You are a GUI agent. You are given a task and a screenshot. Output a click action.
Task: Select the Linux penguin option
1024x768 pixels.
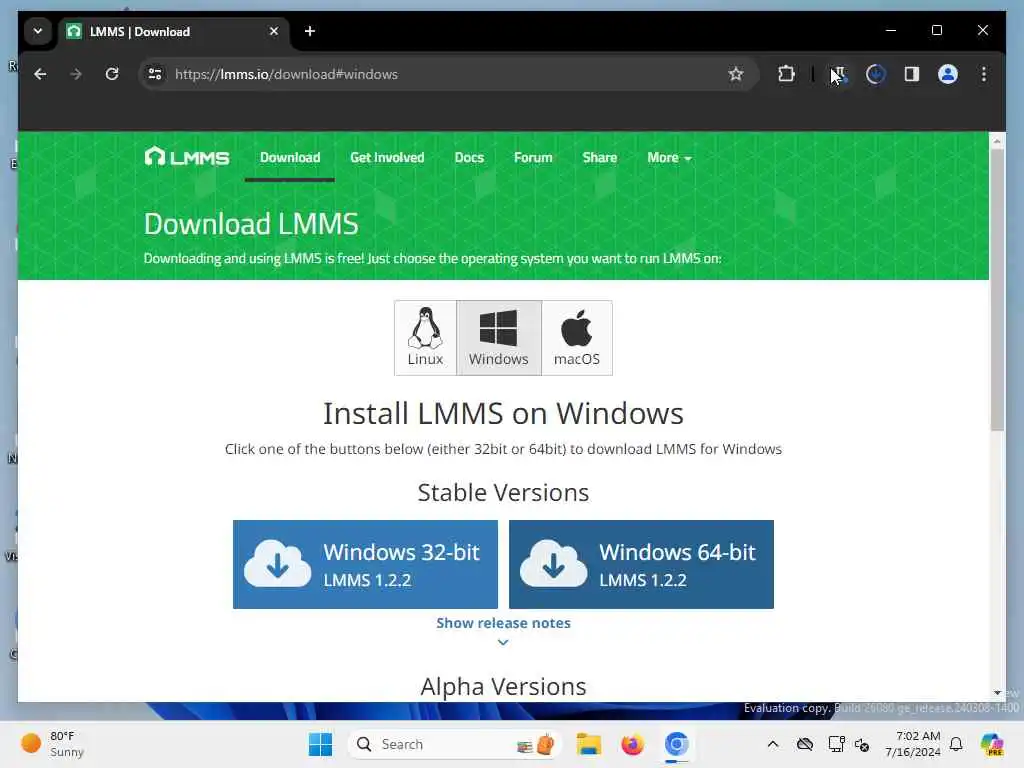point(425,338)
